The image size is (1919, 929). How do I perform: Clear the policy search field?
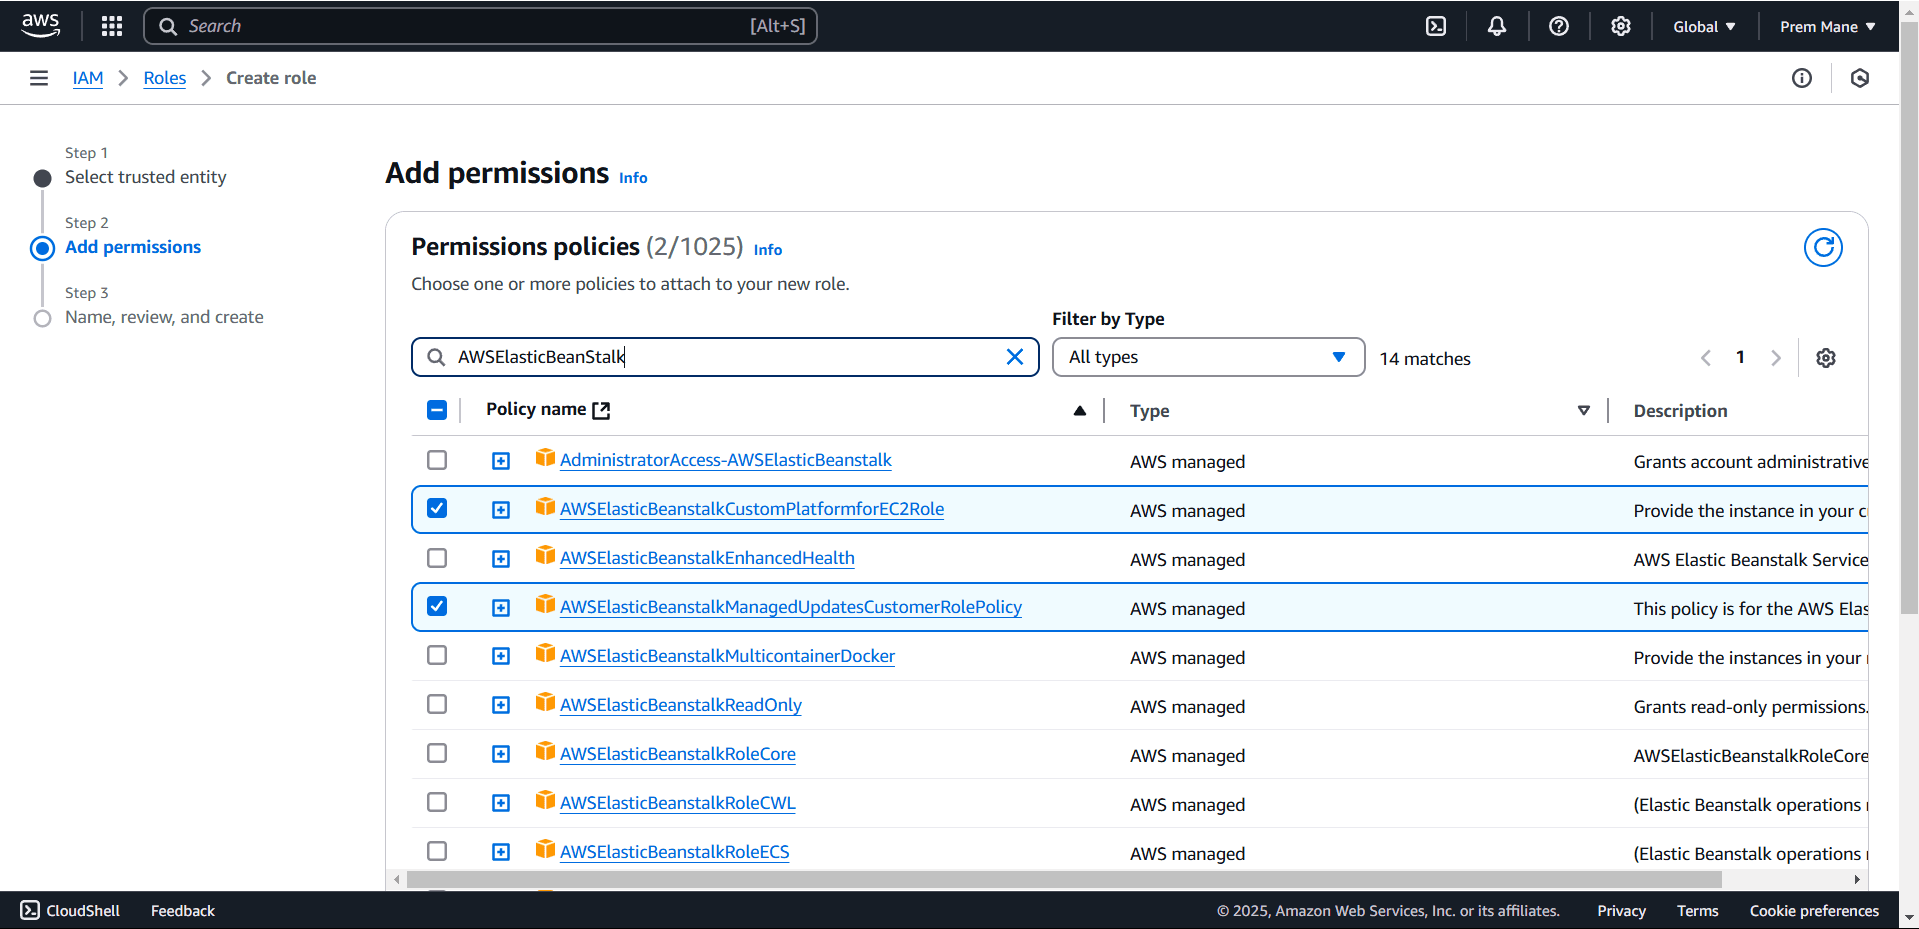point(1015,357)
